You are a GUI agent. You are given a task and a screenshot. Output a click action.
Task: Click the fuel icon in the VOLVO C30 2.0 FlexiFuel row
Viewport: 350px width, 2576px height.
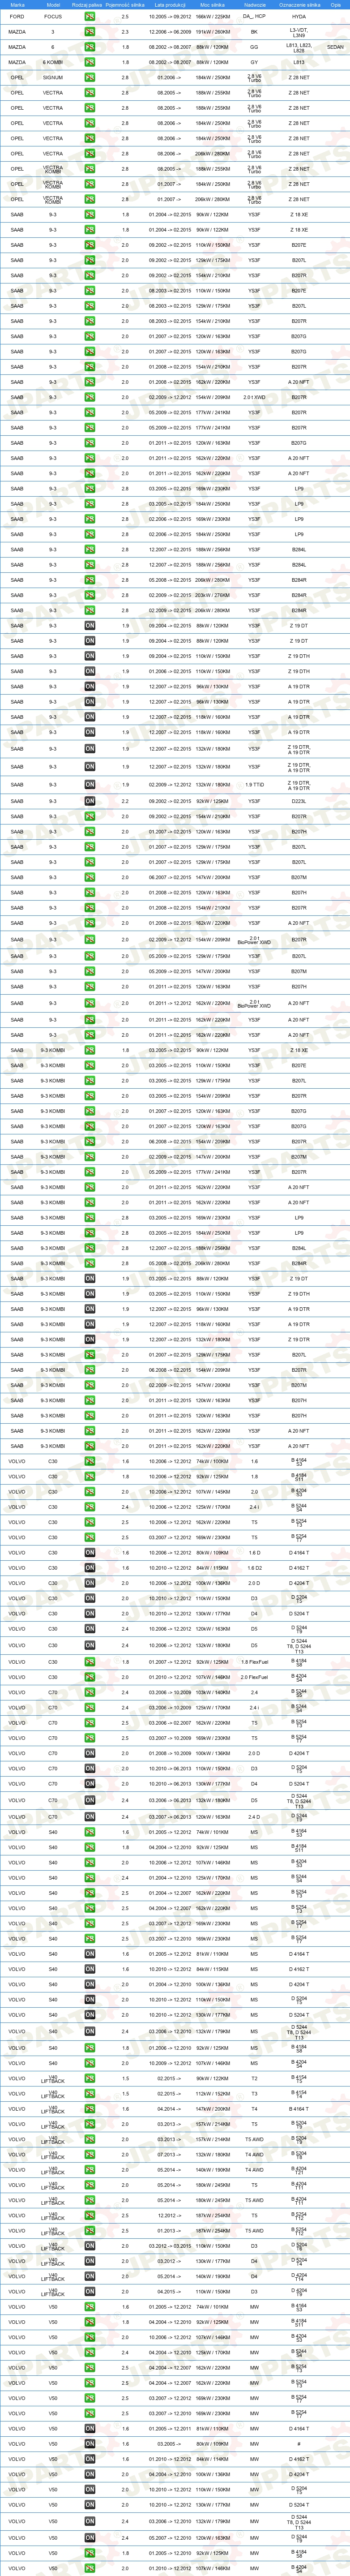coord(90,1677)
